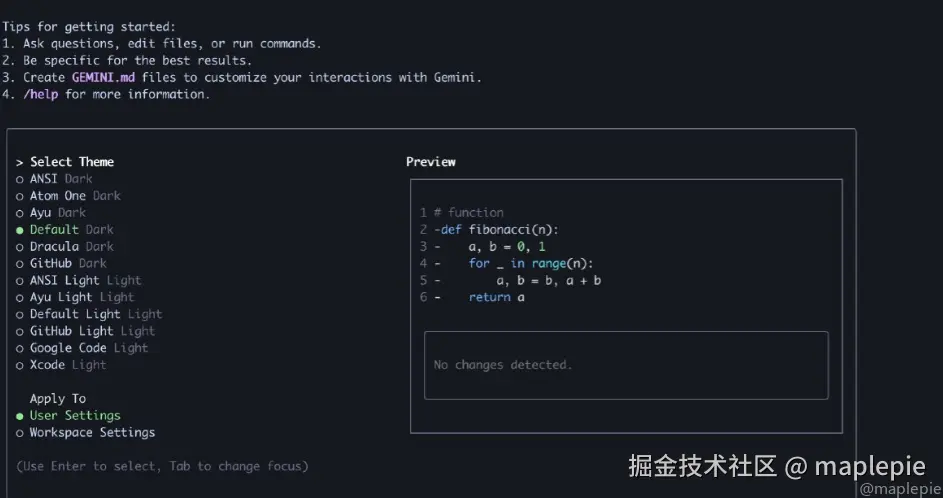Select the GitHub Light theme
The height and width of the screenshot is (498, 943).
coord(20,331)
